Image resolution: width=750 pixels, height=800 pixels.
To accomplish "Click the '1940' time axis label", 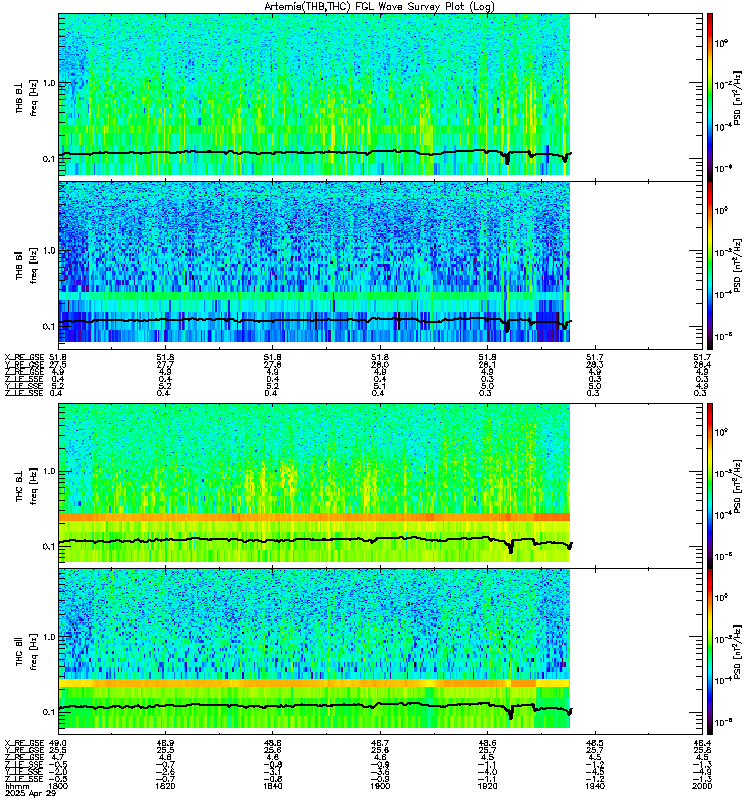I will pos(595,786).
